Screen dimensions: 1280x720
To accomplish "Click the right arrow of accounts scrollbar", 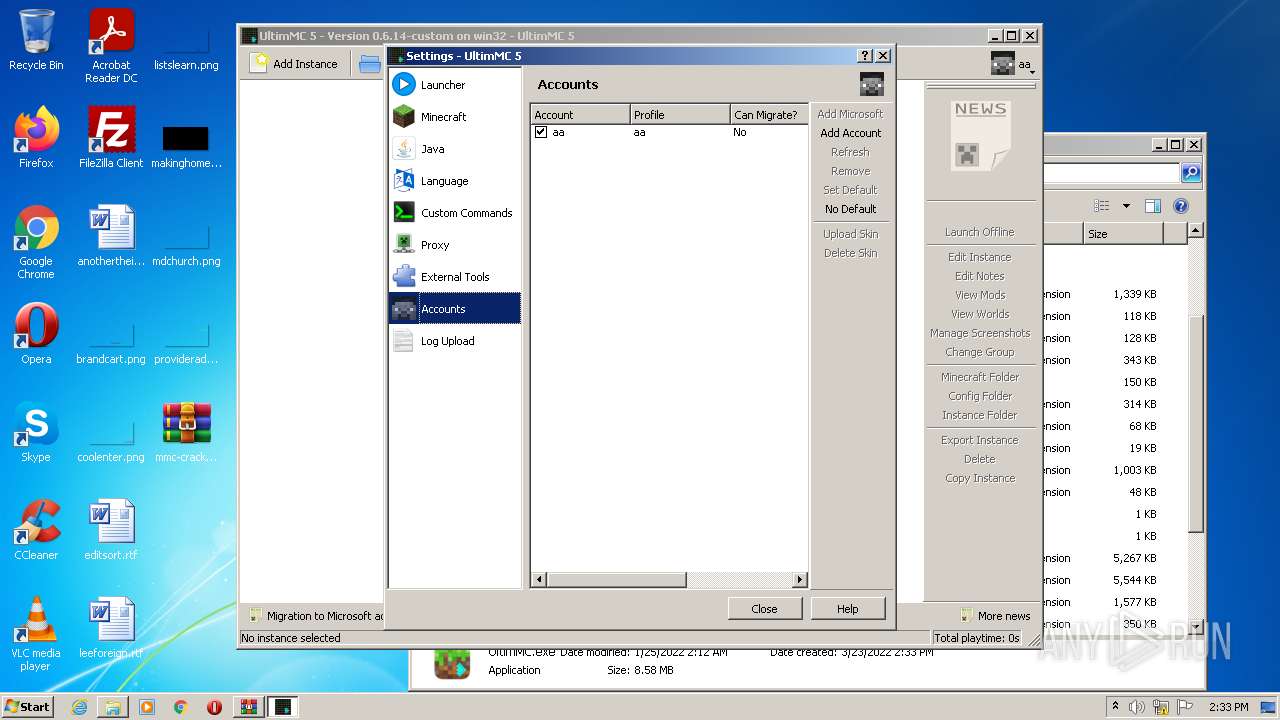I will pos(800,579).
